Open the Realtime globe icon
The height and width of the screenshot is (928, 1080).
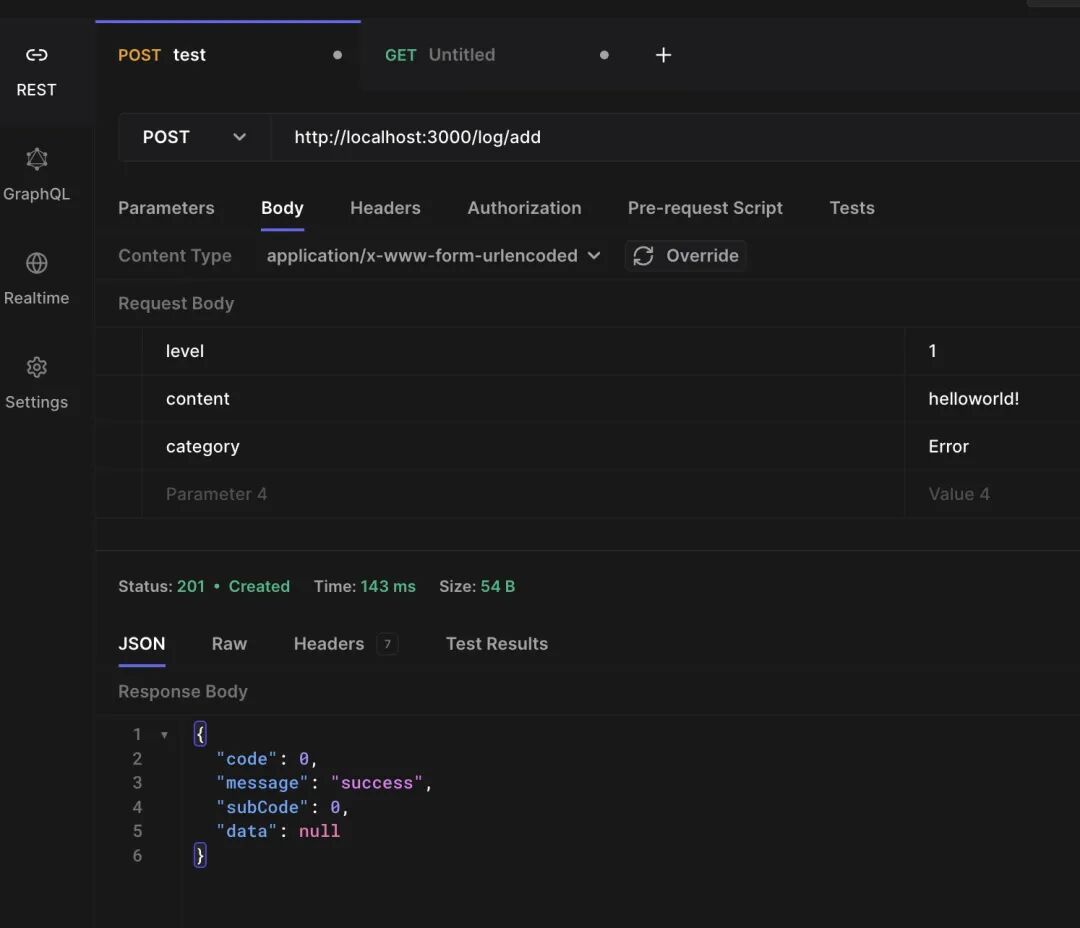[37, 263]
